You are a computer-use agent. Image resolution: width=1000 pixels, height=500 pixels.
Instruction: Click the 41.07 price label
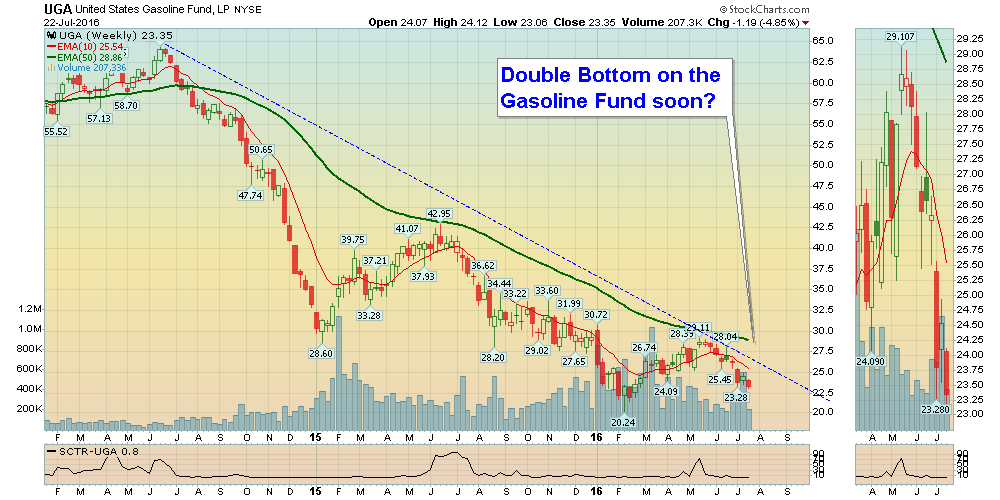pyautogui.click(x=406, y=228)
